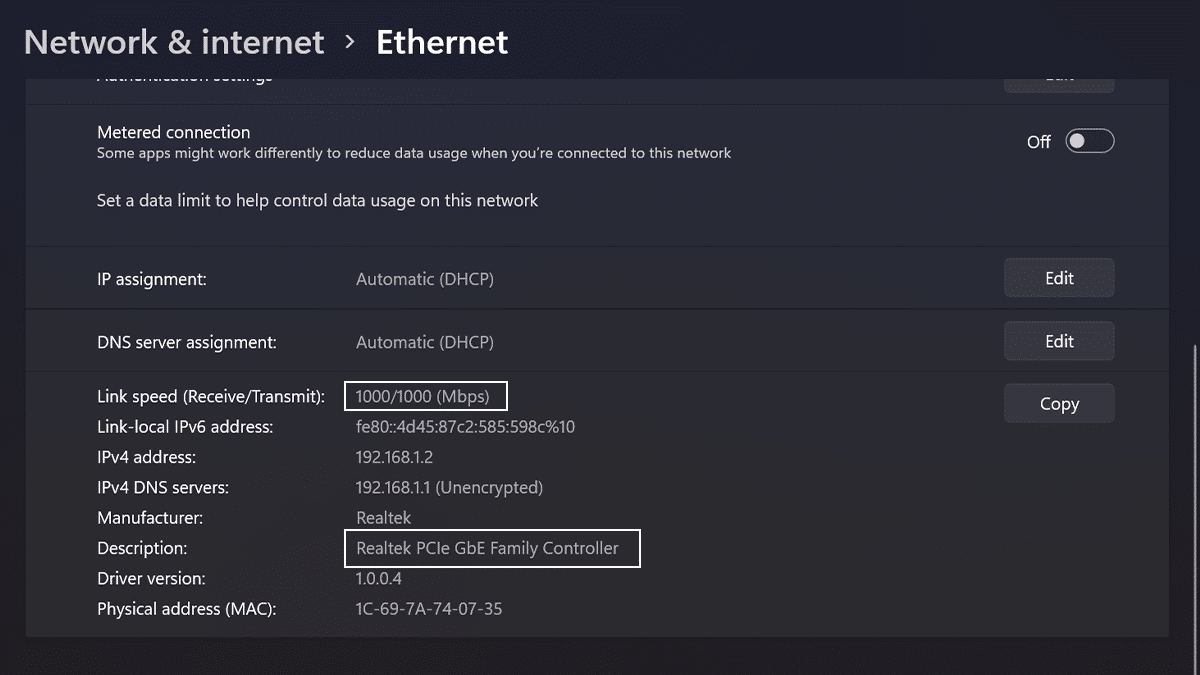
Task: Click the IPv4 DNS server 192.168.1.1 value
Action: [449, 488]
